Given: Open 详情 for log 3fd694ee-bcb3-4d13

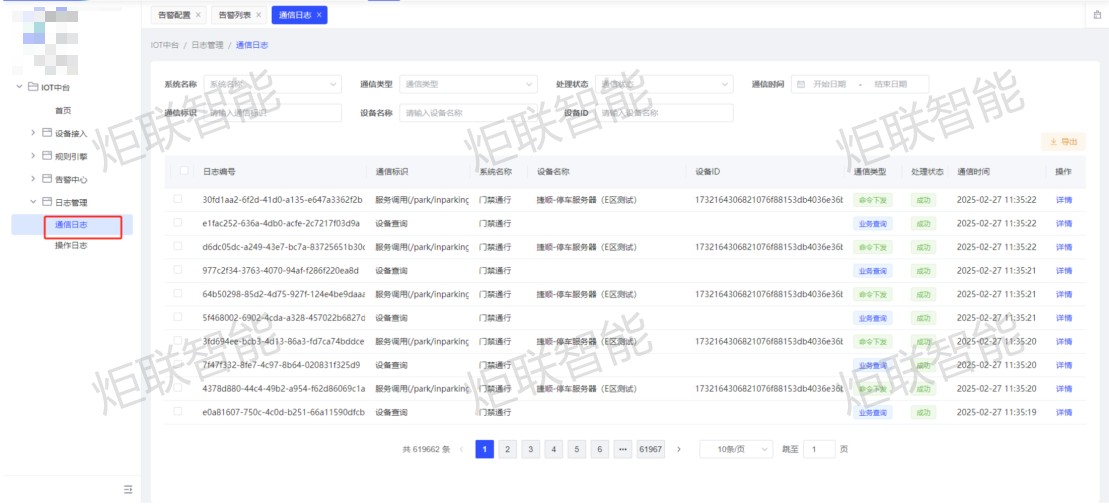Looking at the screenshot, I should (1064, 341).
